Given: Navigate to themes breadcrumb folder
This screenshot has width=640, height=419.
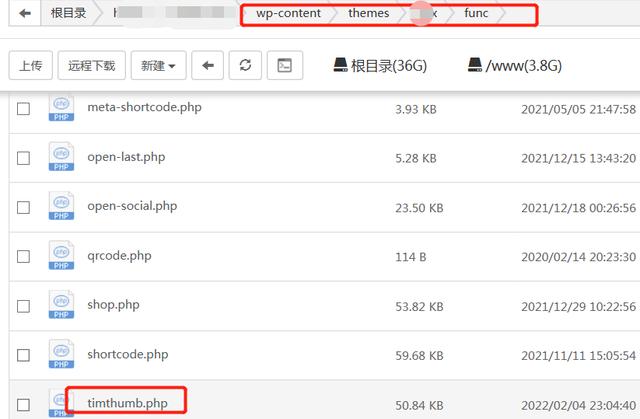Looking at the screenshot, I should click(369, 13).
